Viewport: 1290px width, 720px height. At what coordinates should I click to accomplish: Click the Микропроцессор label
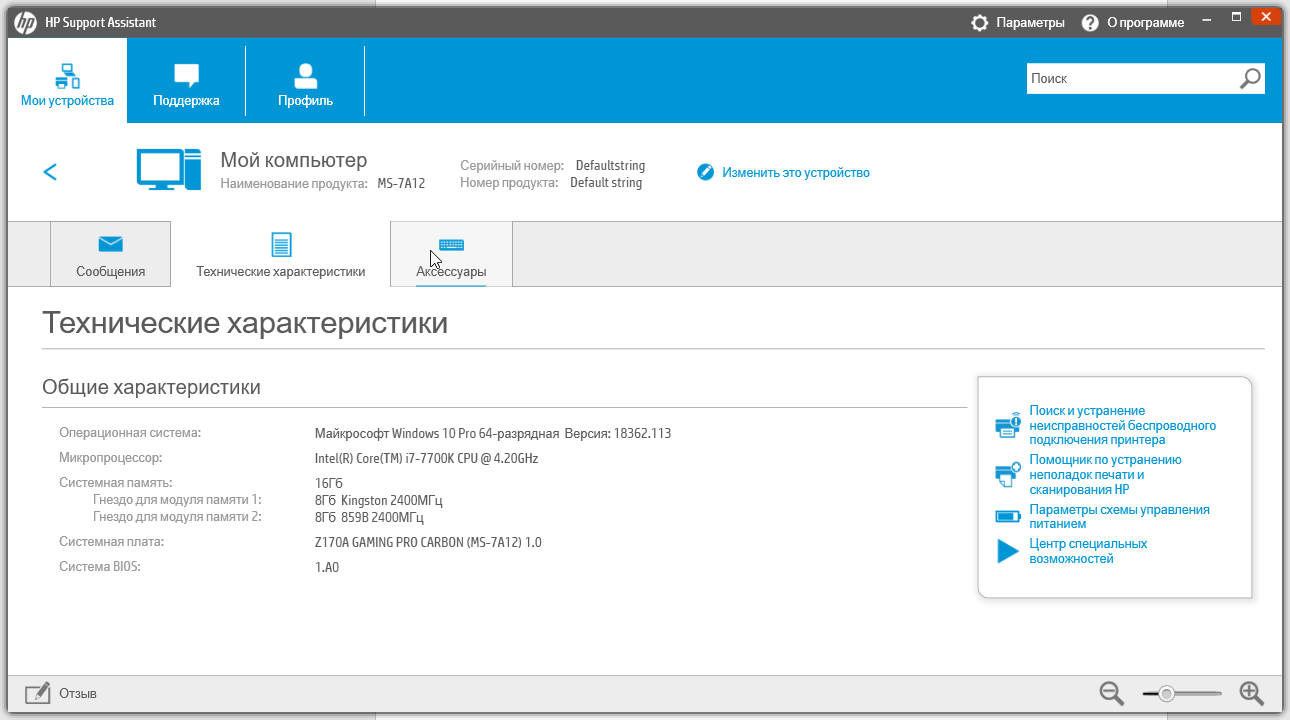110,458
